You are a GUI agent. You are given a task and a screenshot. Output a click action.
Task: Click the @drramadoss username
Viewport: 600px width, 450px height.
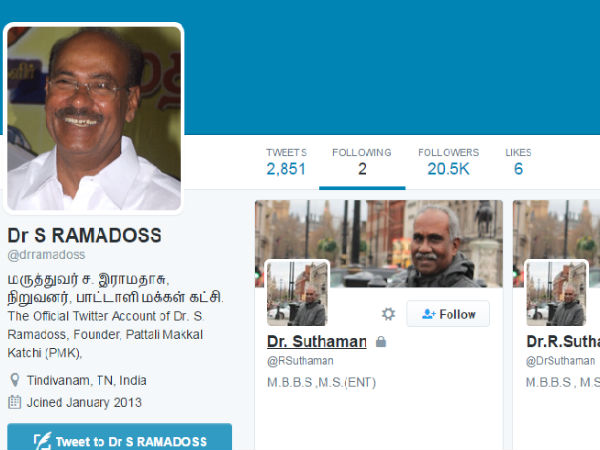(46, 255)
